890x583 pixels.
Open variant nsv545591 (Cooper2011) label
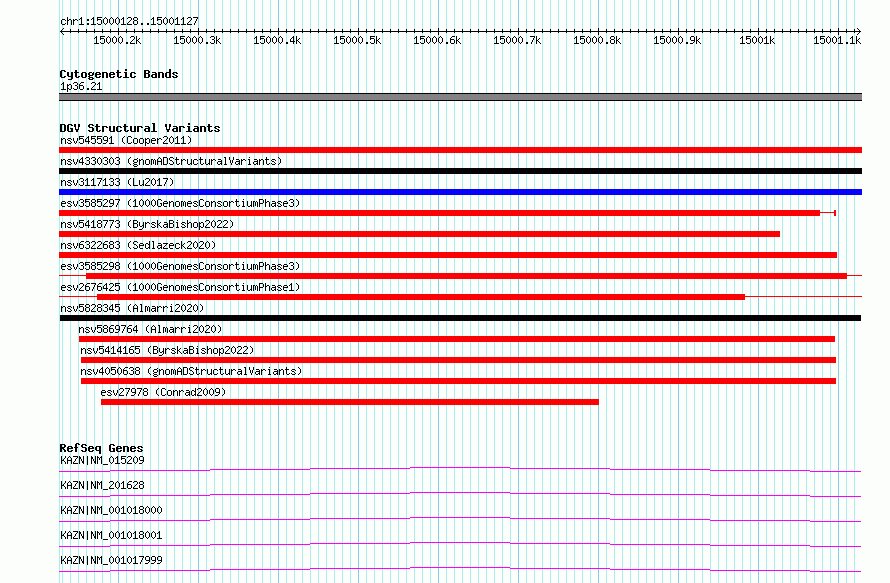tap(126, 140)
